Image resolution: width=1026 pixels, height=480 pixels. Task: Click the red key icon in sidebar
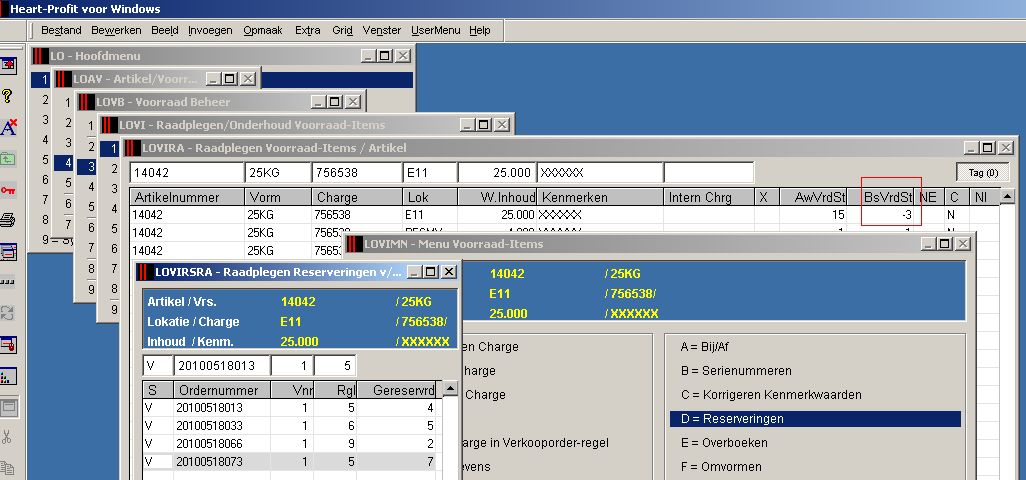(x=8, y=190)
